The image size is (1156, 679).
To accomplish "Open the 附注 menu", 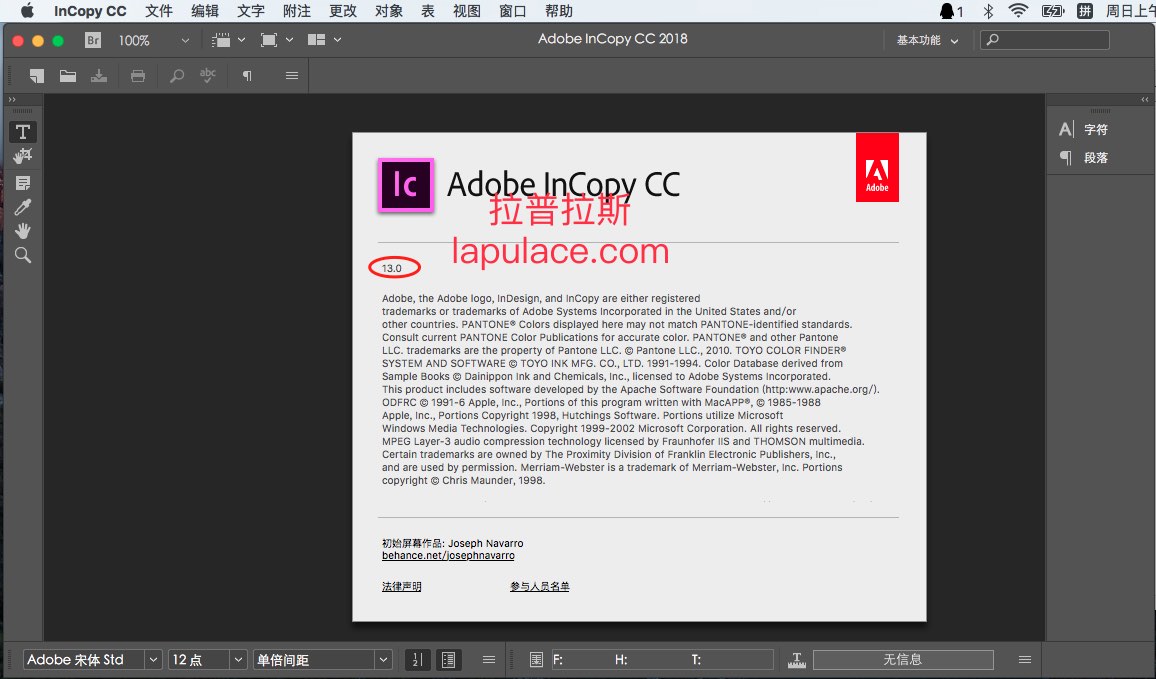I will [x=297, y=11].
